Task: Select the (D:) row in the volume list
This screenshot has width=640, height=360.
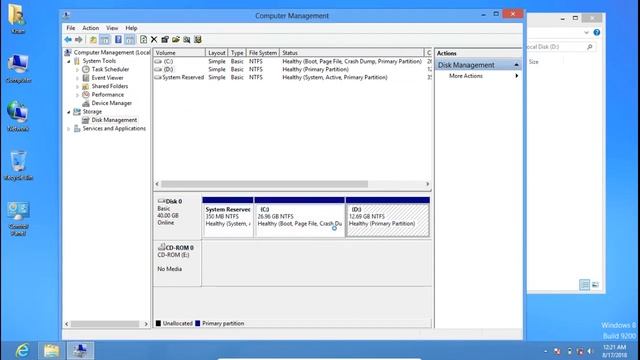Action: [x=292, y=69]
